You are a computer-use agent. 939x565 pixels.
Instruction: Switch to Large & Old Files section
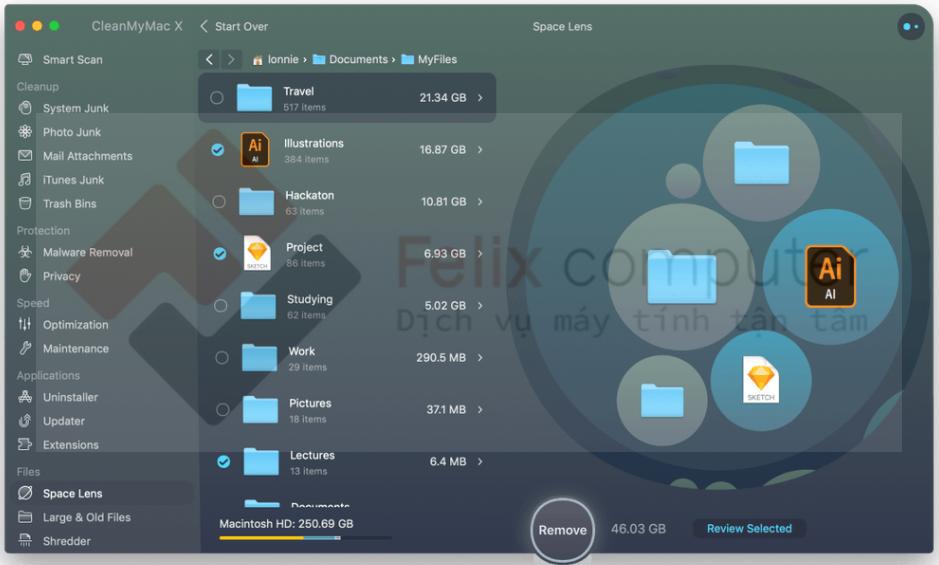(86, 517)
